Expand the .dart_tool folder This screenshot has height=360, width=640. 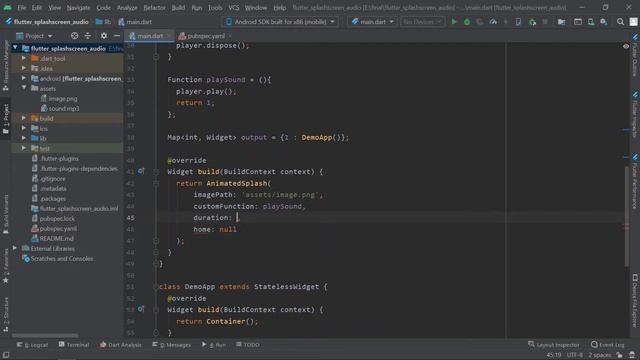[x=24, y=58]
